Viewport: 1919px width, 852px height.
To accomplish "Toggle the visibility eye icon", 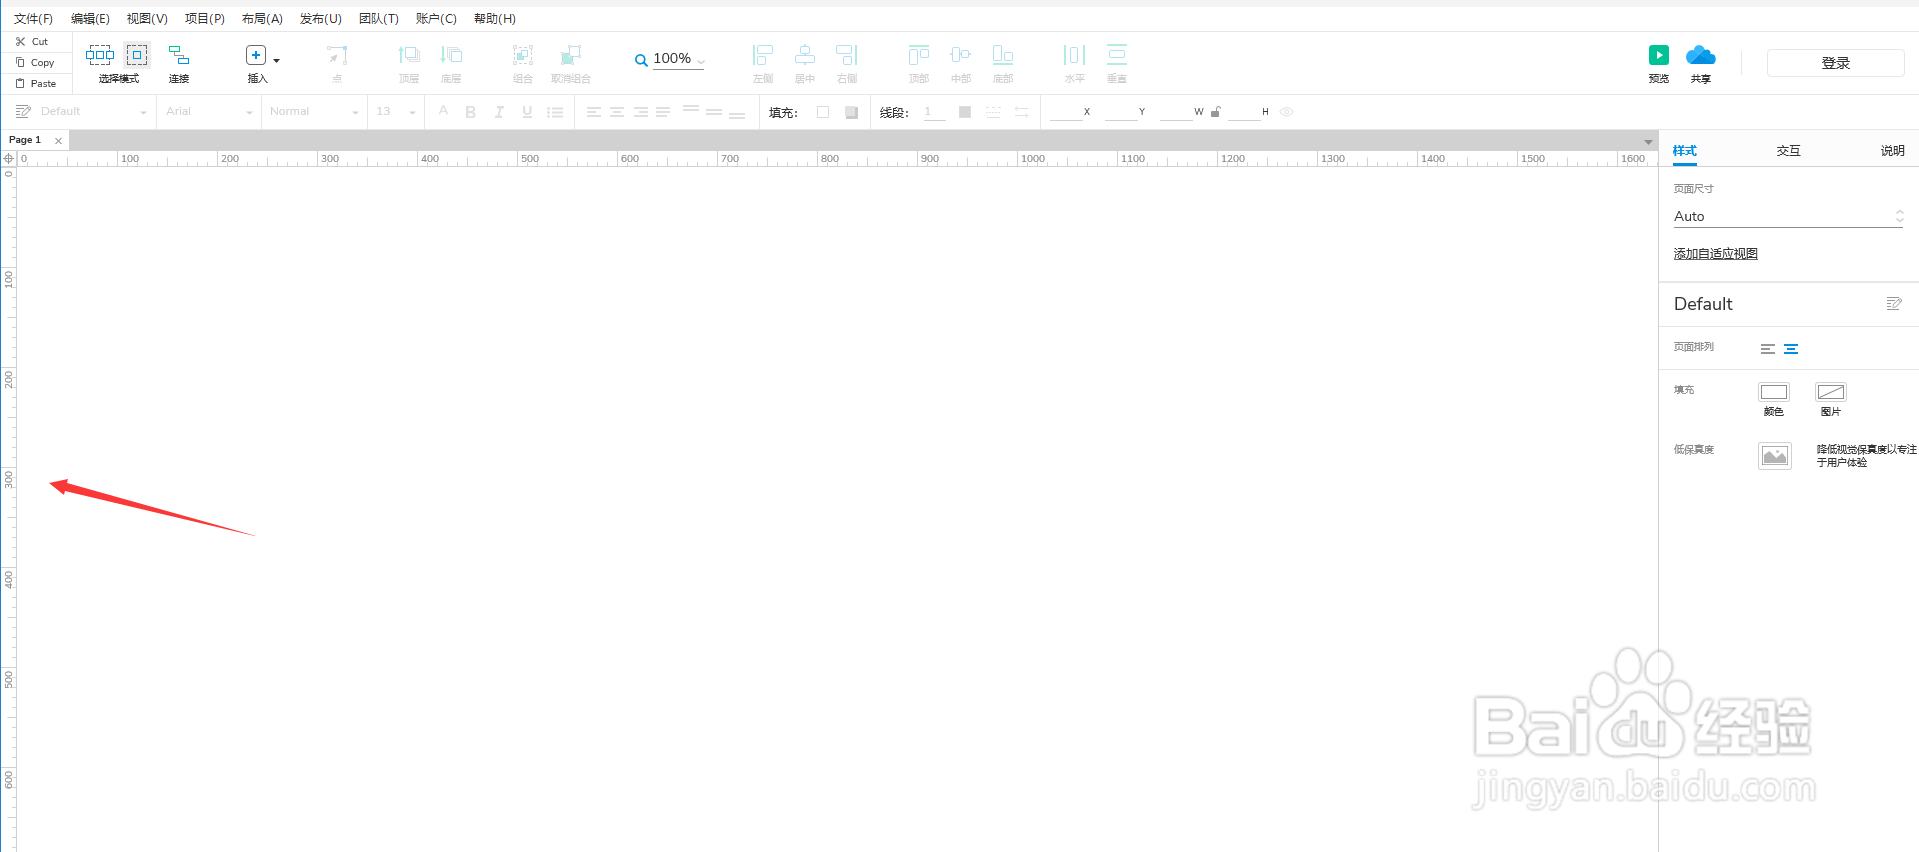I will (x=1287, y=112).
